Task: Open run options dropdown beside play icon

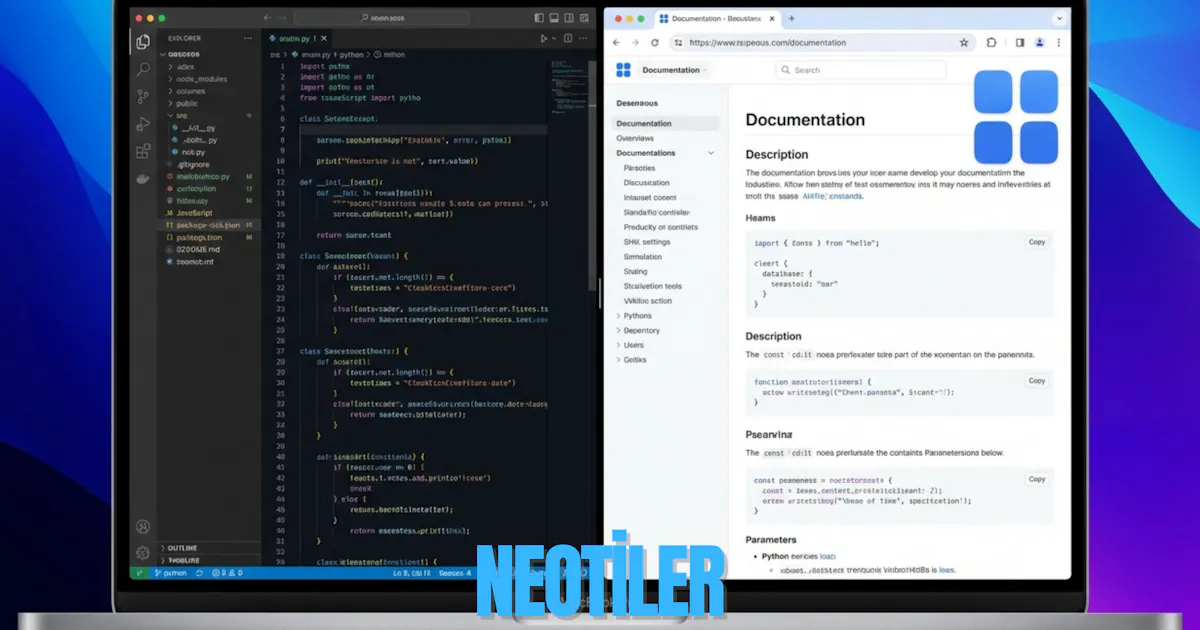Action: click(x=556, y=38)
